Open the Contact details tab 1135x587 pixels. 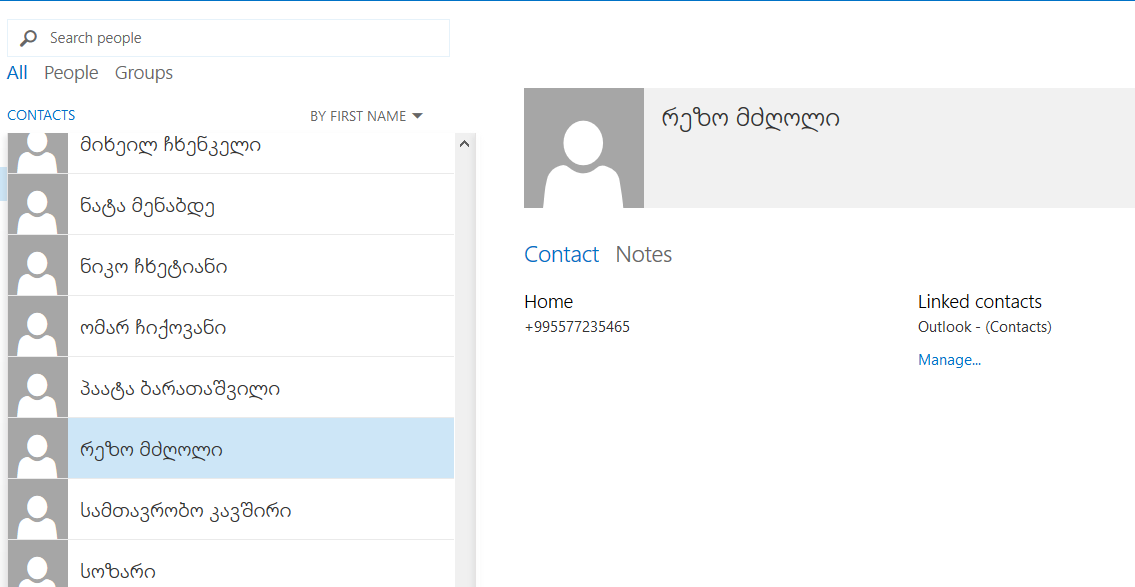[561, 255]
